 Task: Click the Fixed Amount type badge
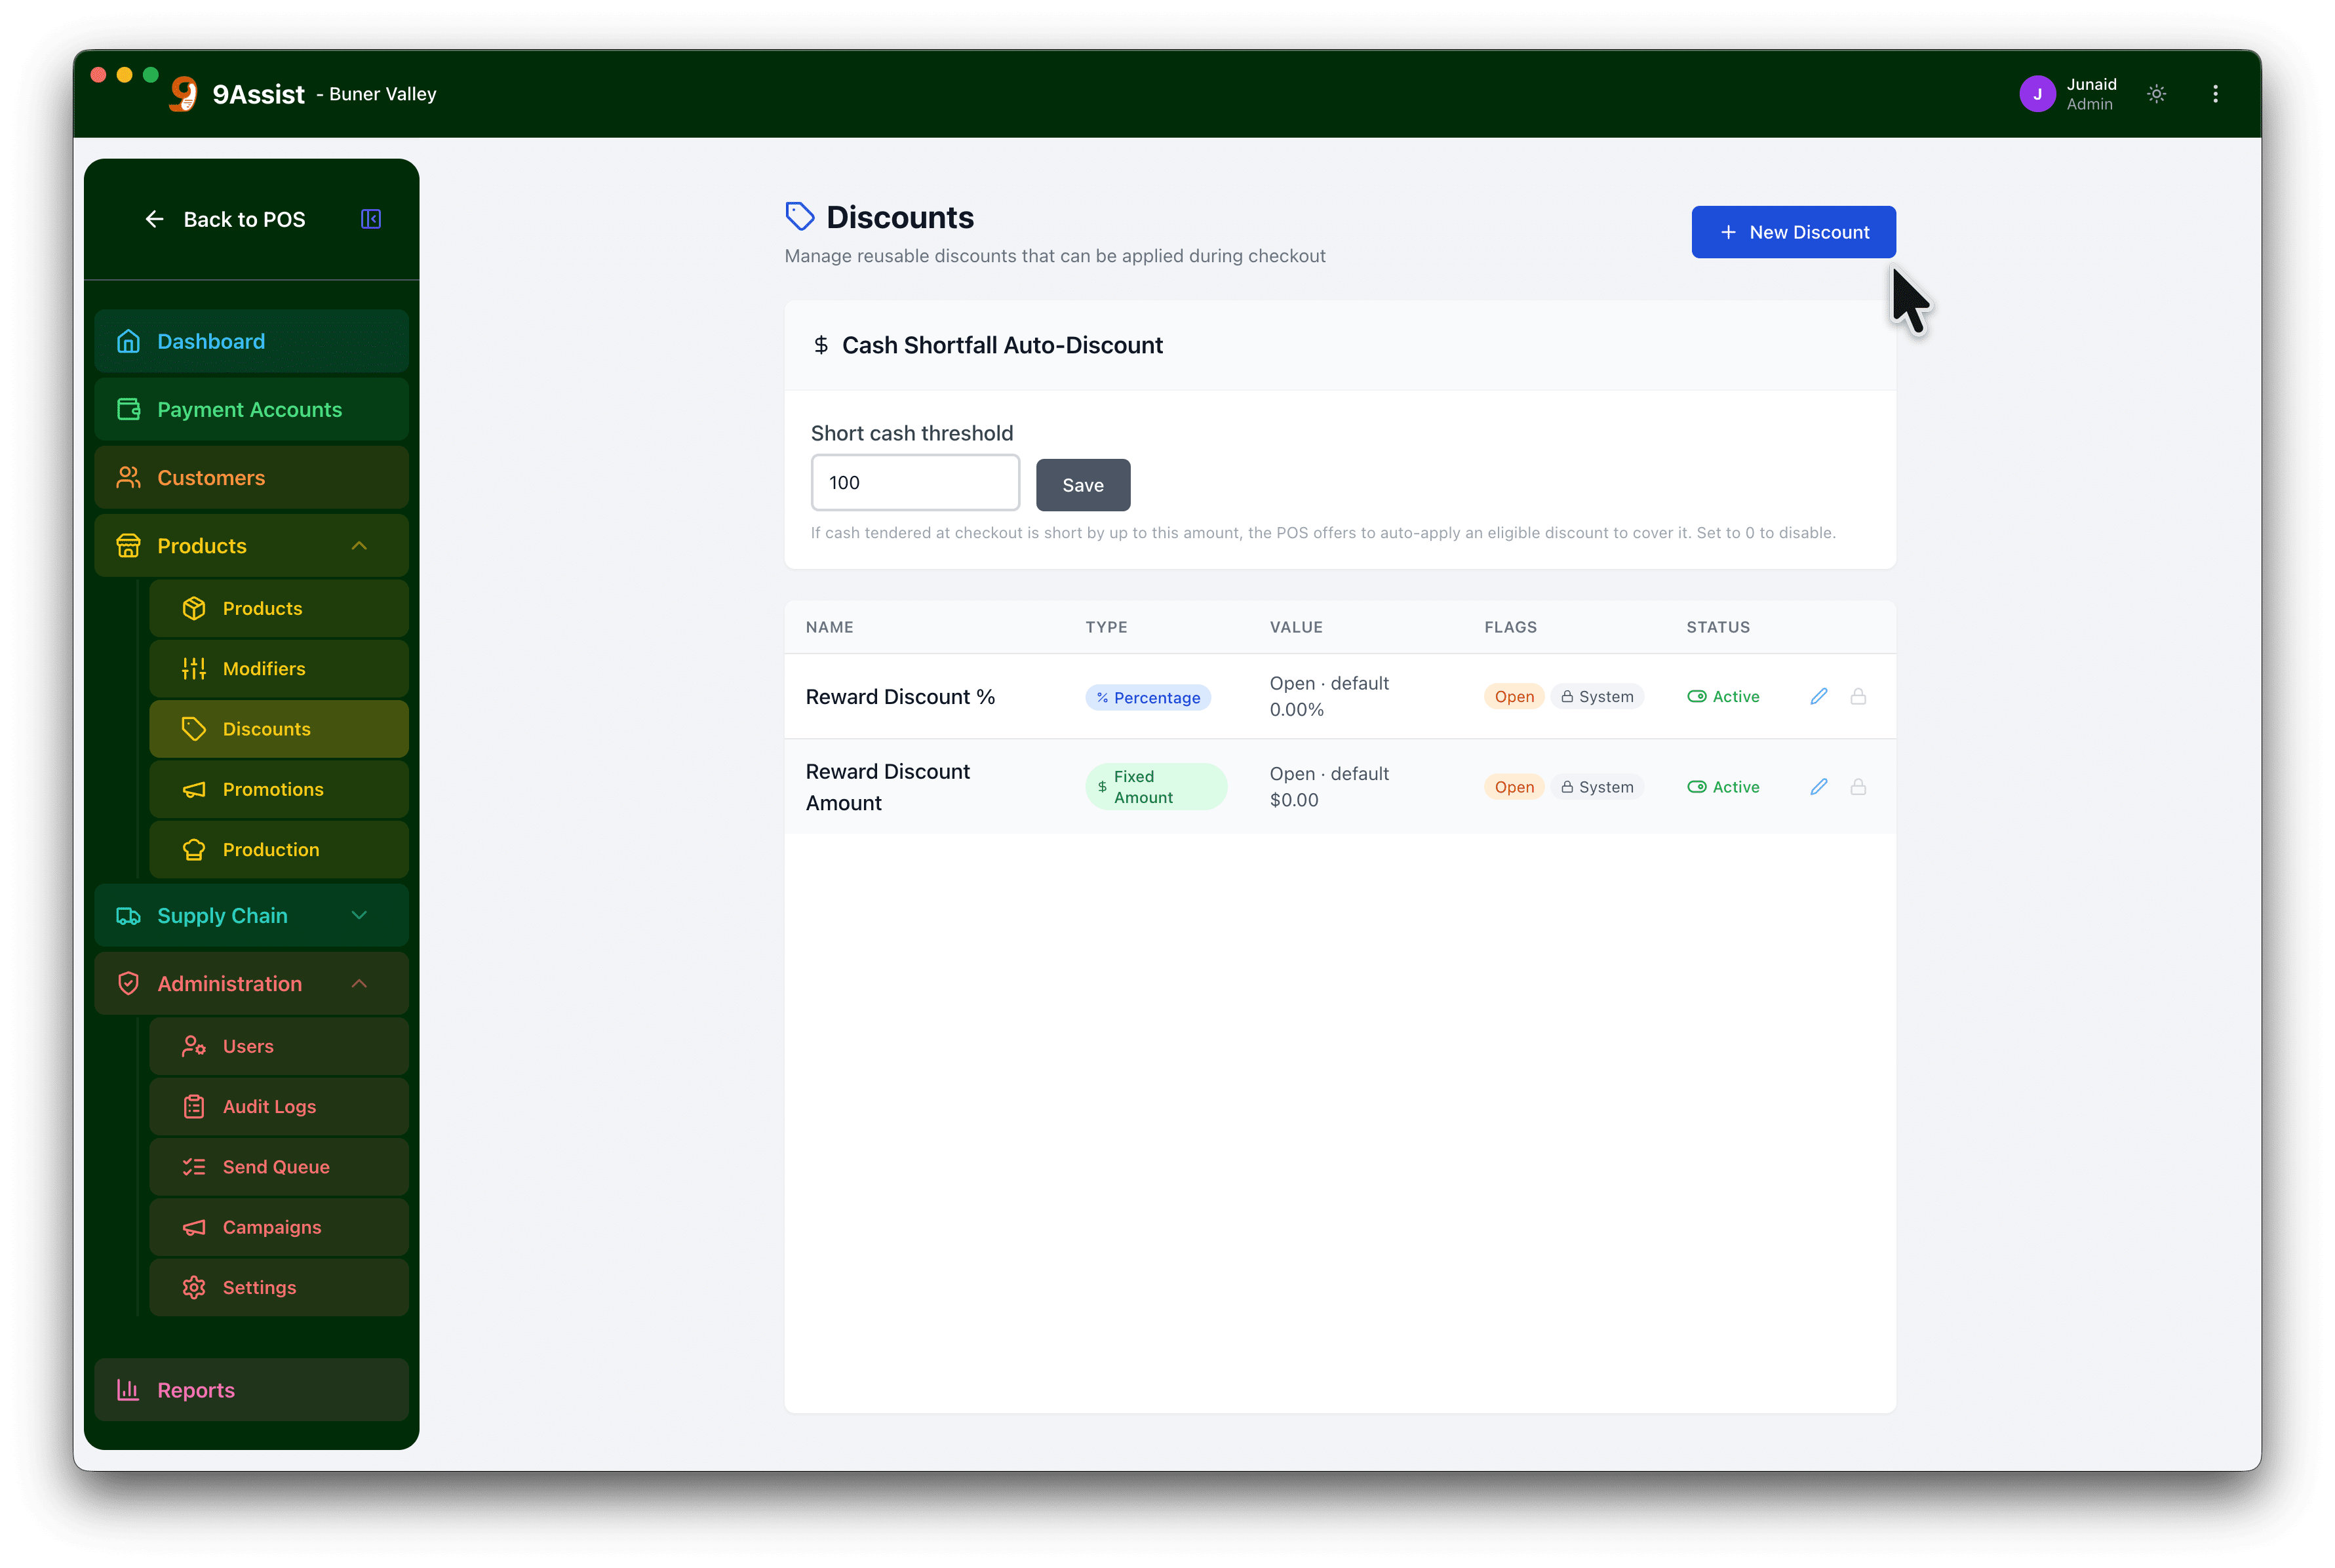[1155, 787]
